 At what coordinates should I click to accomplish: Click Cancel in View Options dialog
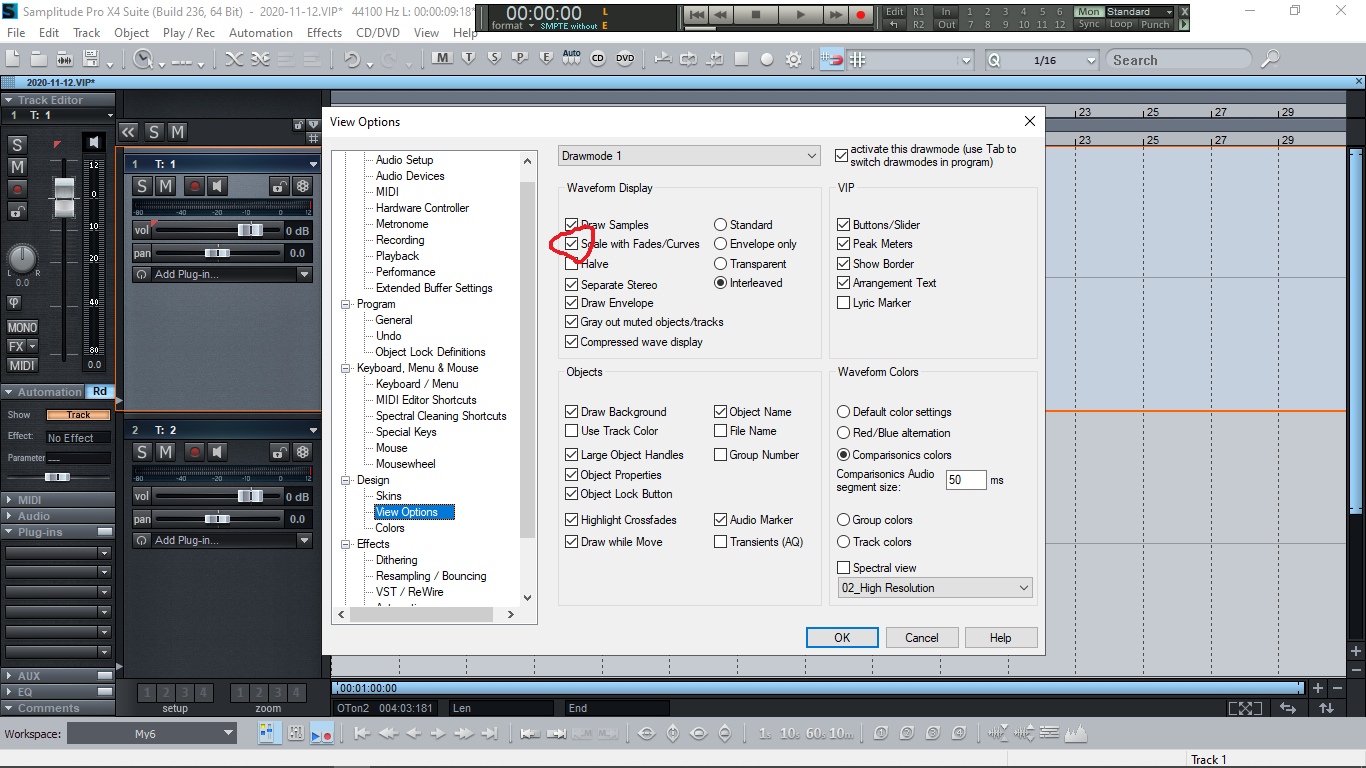922,638
